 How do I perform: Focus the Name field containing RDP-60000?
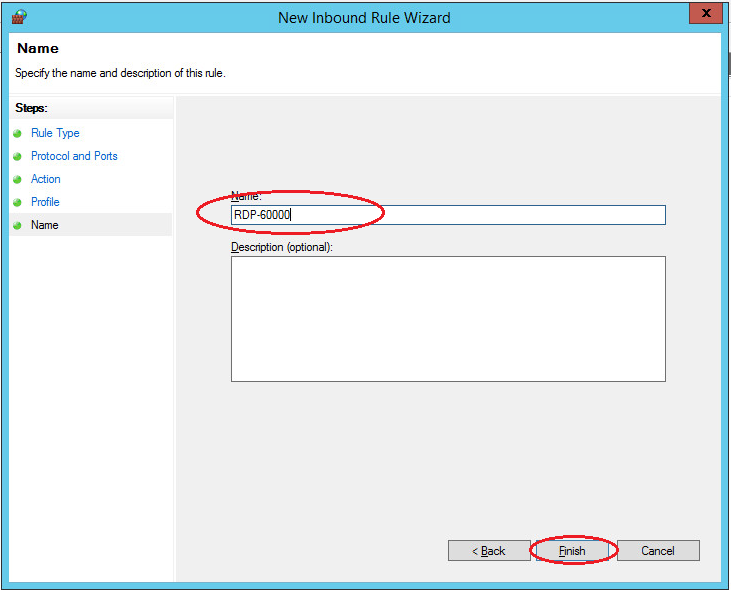448,215
